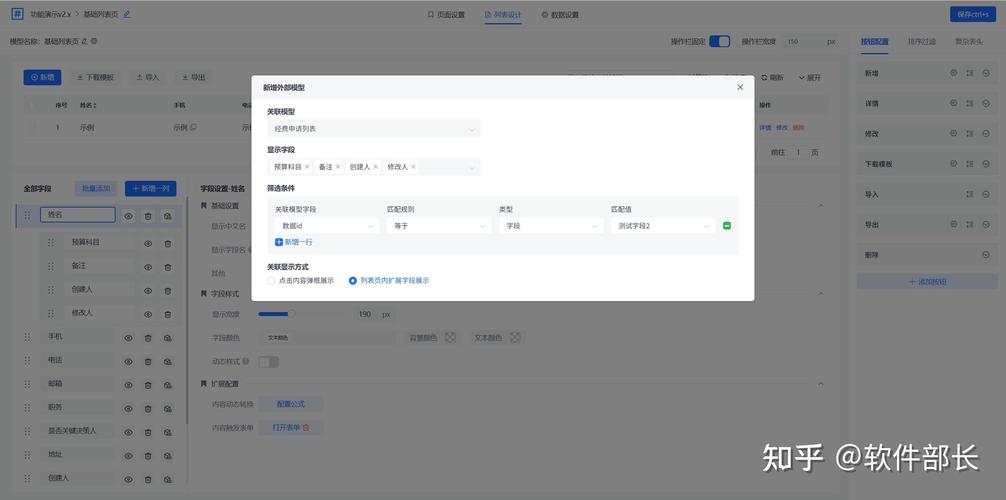The image size is (1006, 500).
Task: Pick the 文本颜色 swatch
Action: (515, 338)
